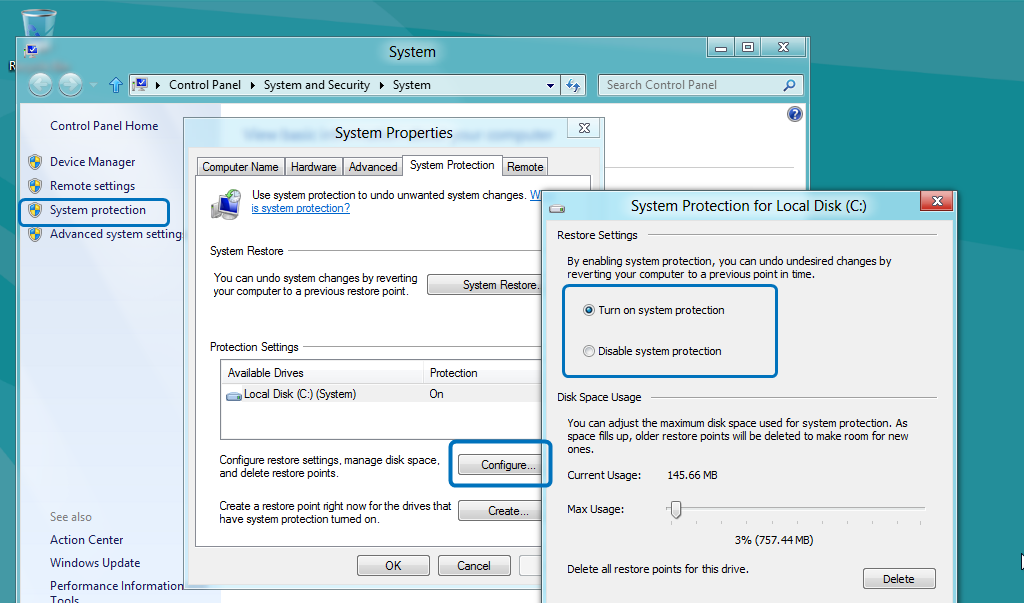This screenshot has width=1024, height=603.
Task: Go up one level with the Up arrow
Action: pyautogui.click(x=116, y=85)
